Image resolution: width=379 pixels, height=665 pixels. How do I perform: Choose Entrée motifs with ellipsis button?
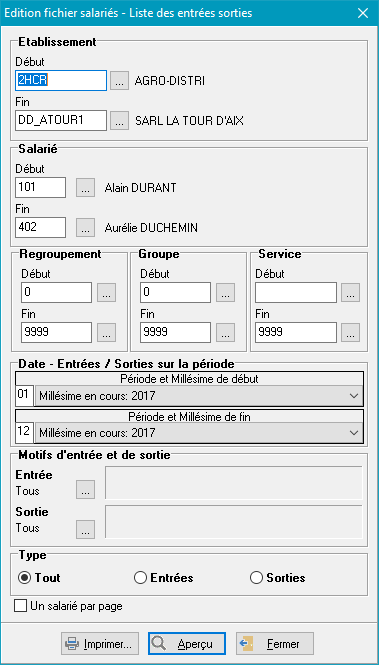pos(85,489)
